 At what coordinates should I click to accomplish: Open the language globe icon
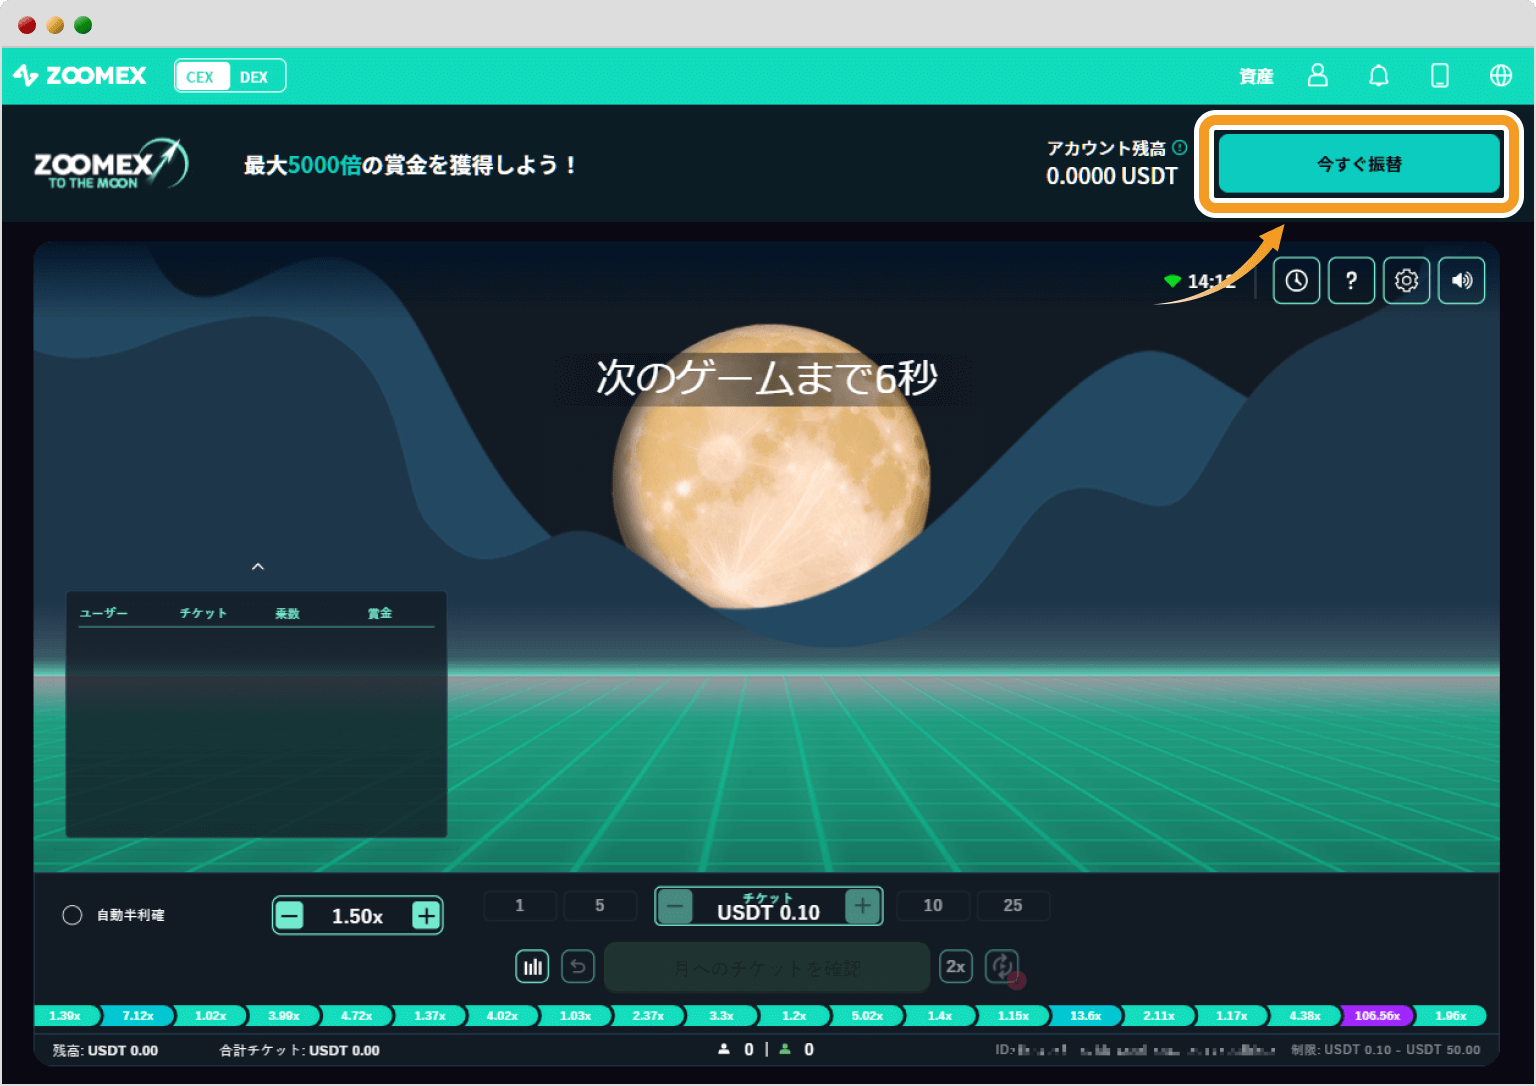1500,76
